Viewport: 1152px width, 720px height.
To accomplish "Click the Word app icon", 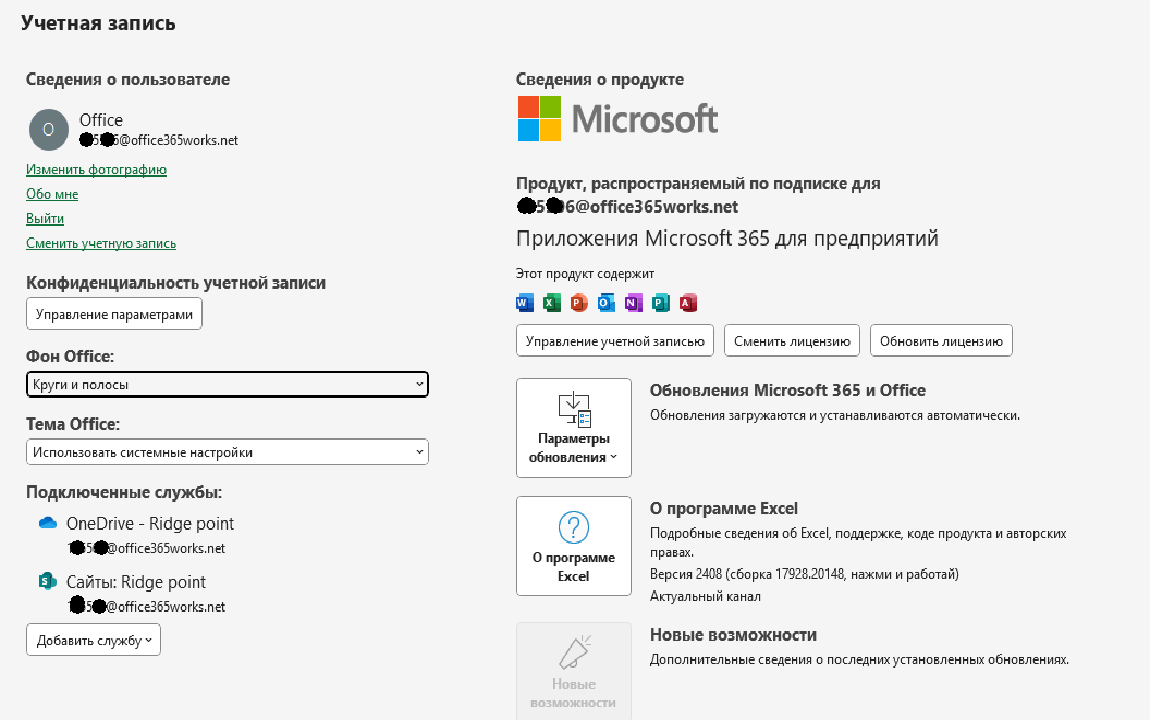I will (525, 303).
